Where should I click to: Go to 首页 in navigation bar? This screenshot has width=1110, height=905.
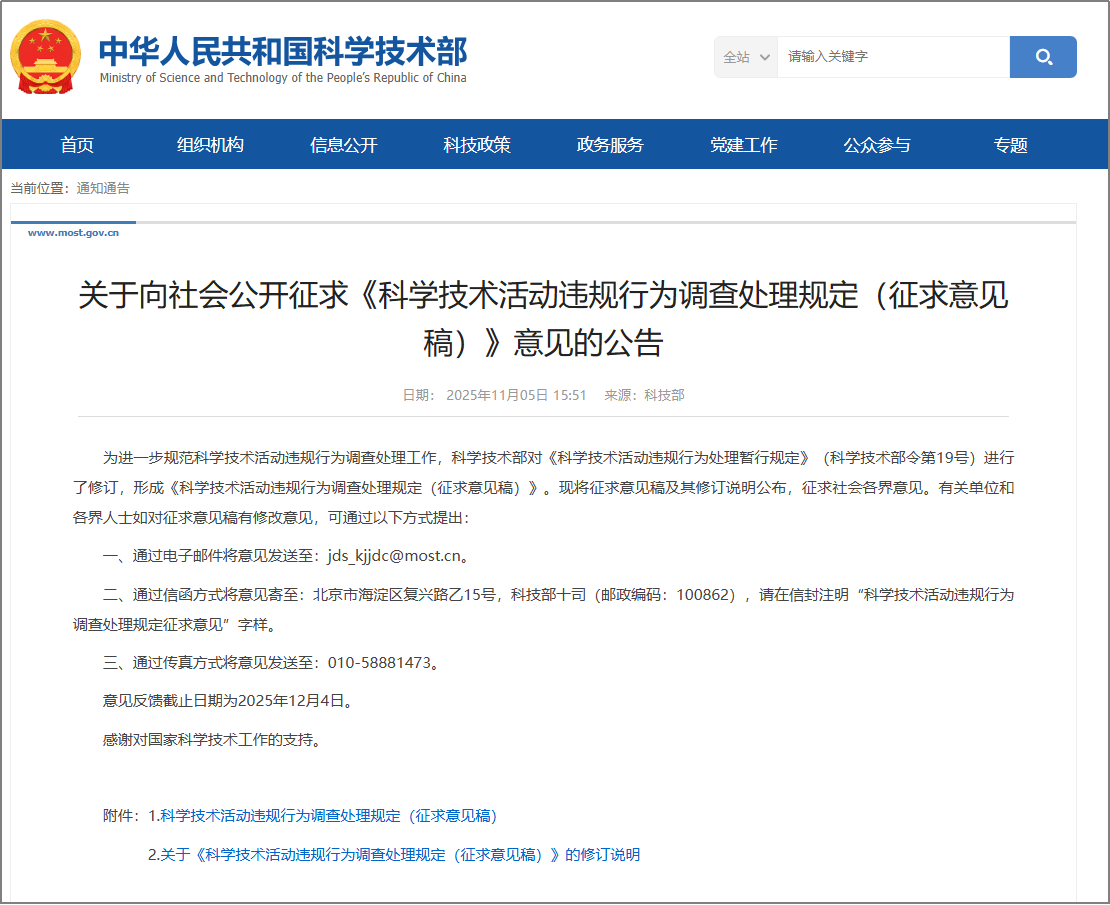pos(77,145)
